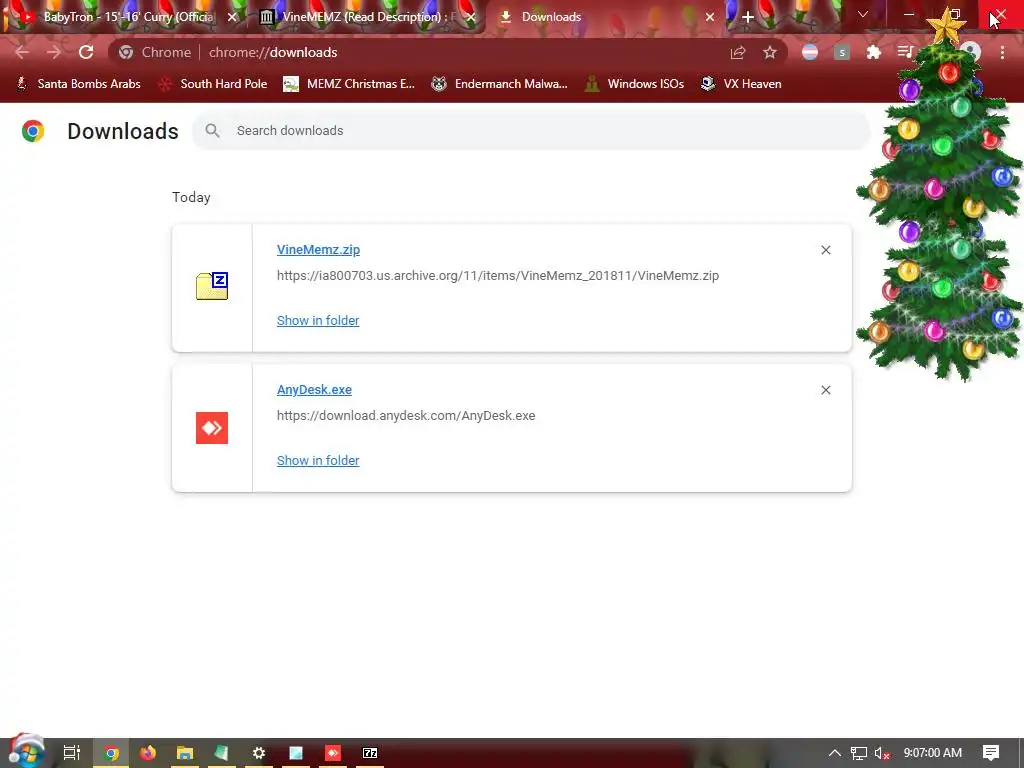
Task: Open Settings gear on the taskbar
Action: tap(259, 753)
